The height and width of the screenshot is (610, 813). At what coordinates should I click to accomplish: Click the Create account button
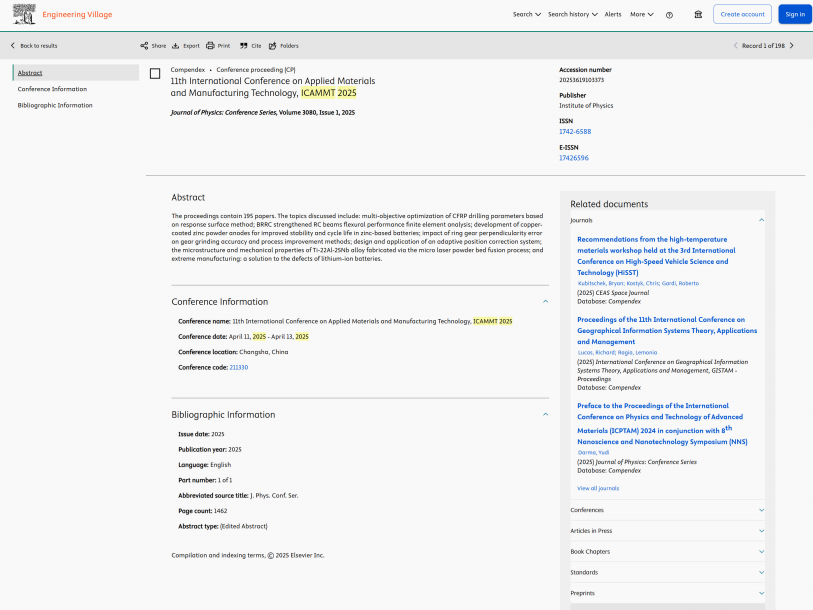[x=743, y=14]
